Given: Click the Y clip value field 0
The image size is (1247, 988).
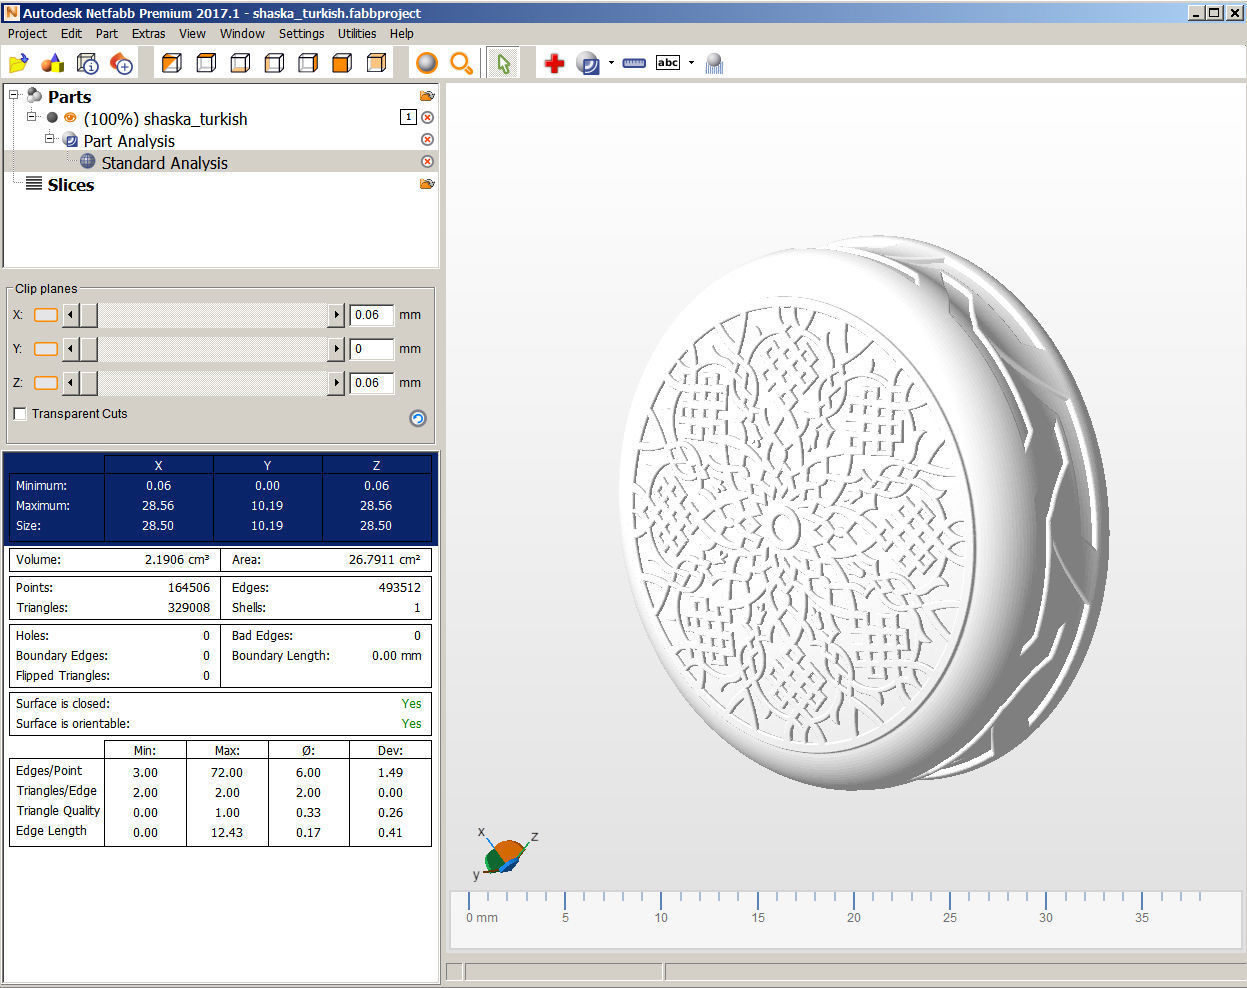Looking at the screenshot, I should (x=371, y=349).
